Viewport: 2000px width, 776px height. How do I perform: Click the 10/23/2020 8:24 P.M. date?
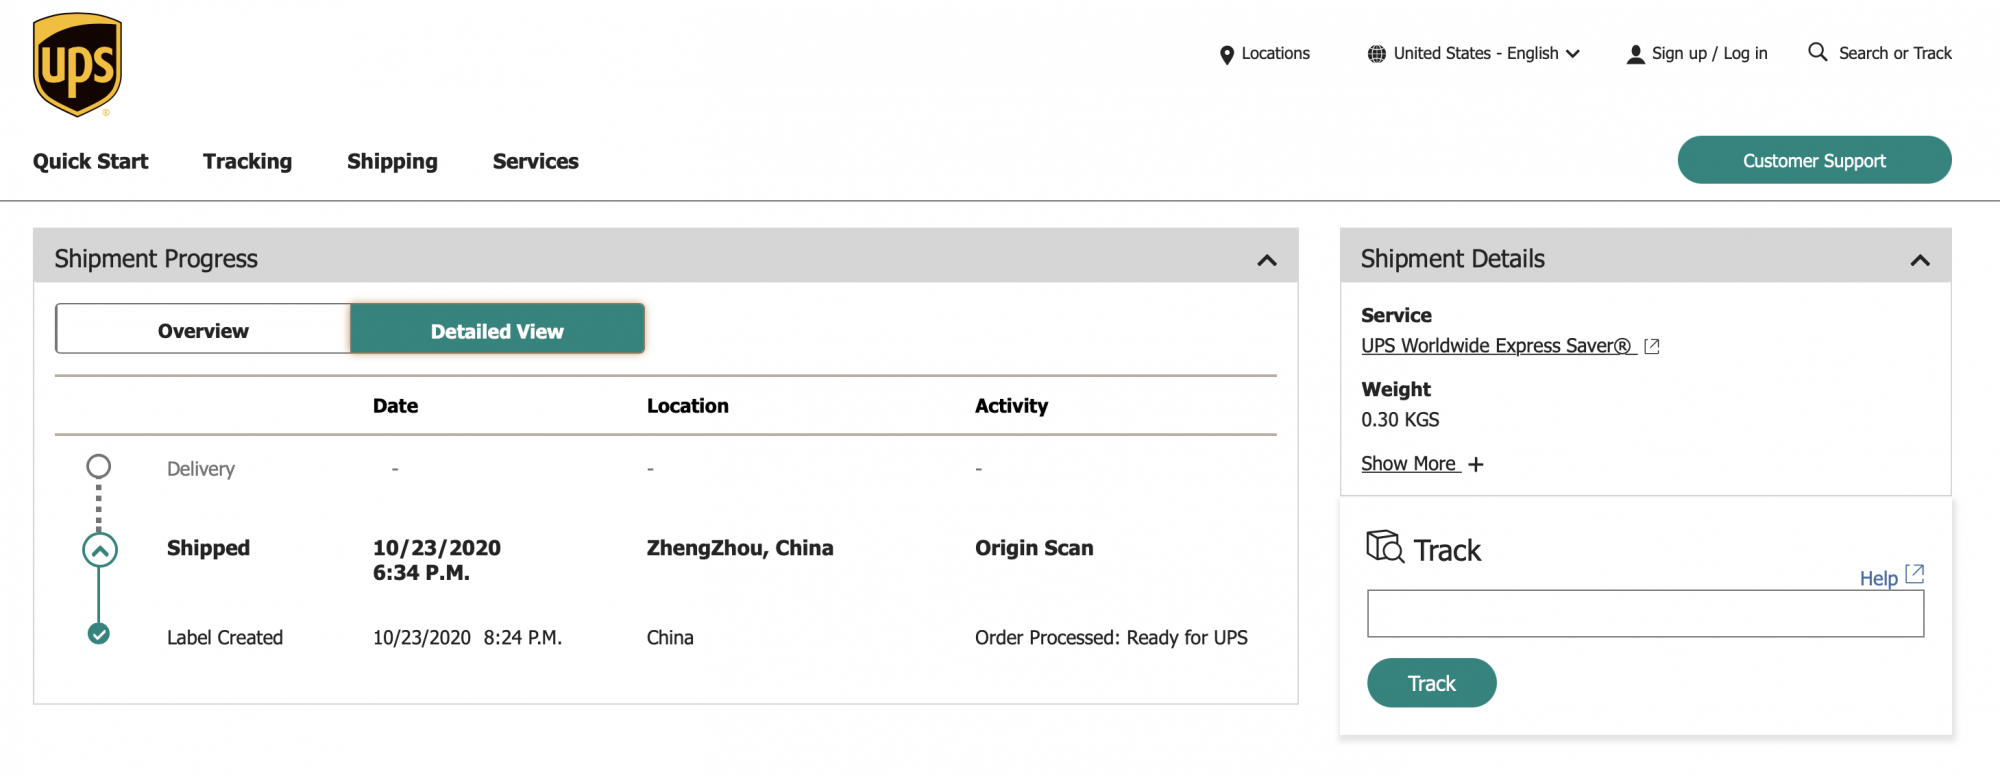coord(467,638)
